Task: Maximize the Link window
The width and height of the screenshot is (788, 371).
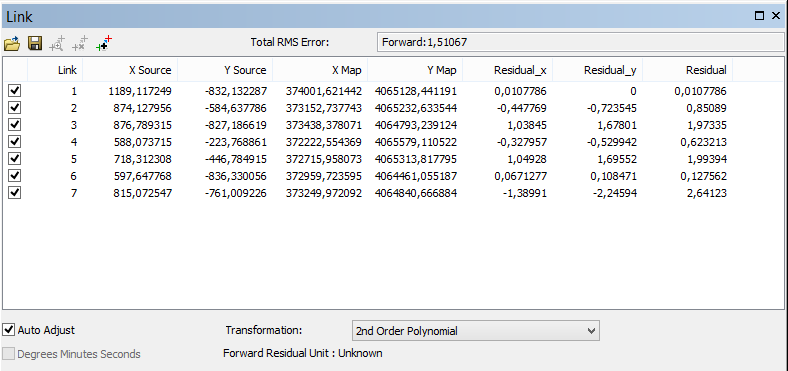Action: (759, 16)
